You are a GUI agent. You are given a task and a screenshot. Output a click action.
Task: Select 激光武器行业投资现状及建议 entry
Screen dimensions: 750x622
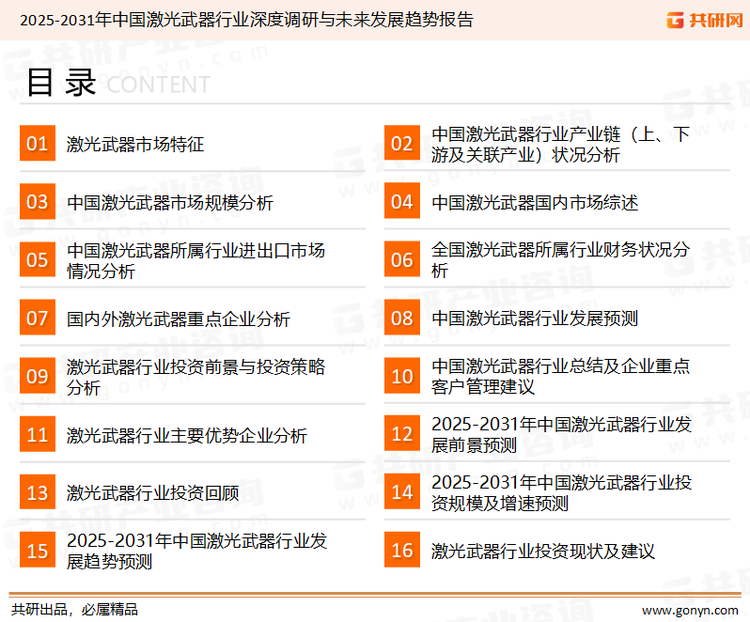point(543,551)
